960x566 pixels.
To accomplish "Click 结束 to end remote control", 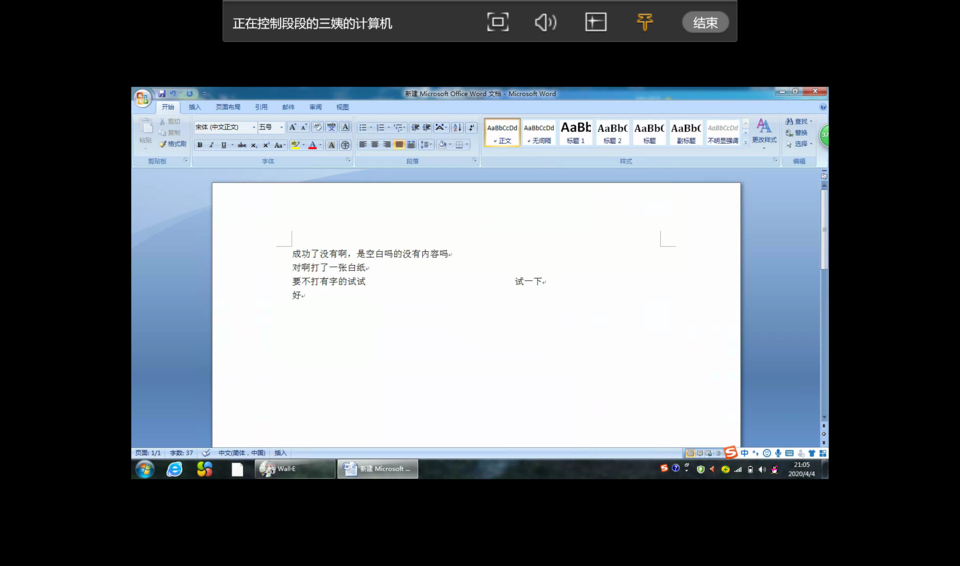I will tap(705, 23).
